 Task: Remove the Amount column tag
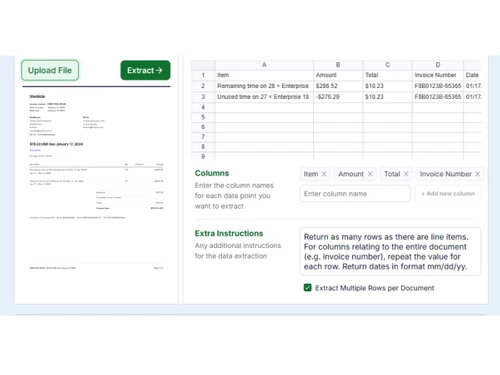click(x=370, y=174)
